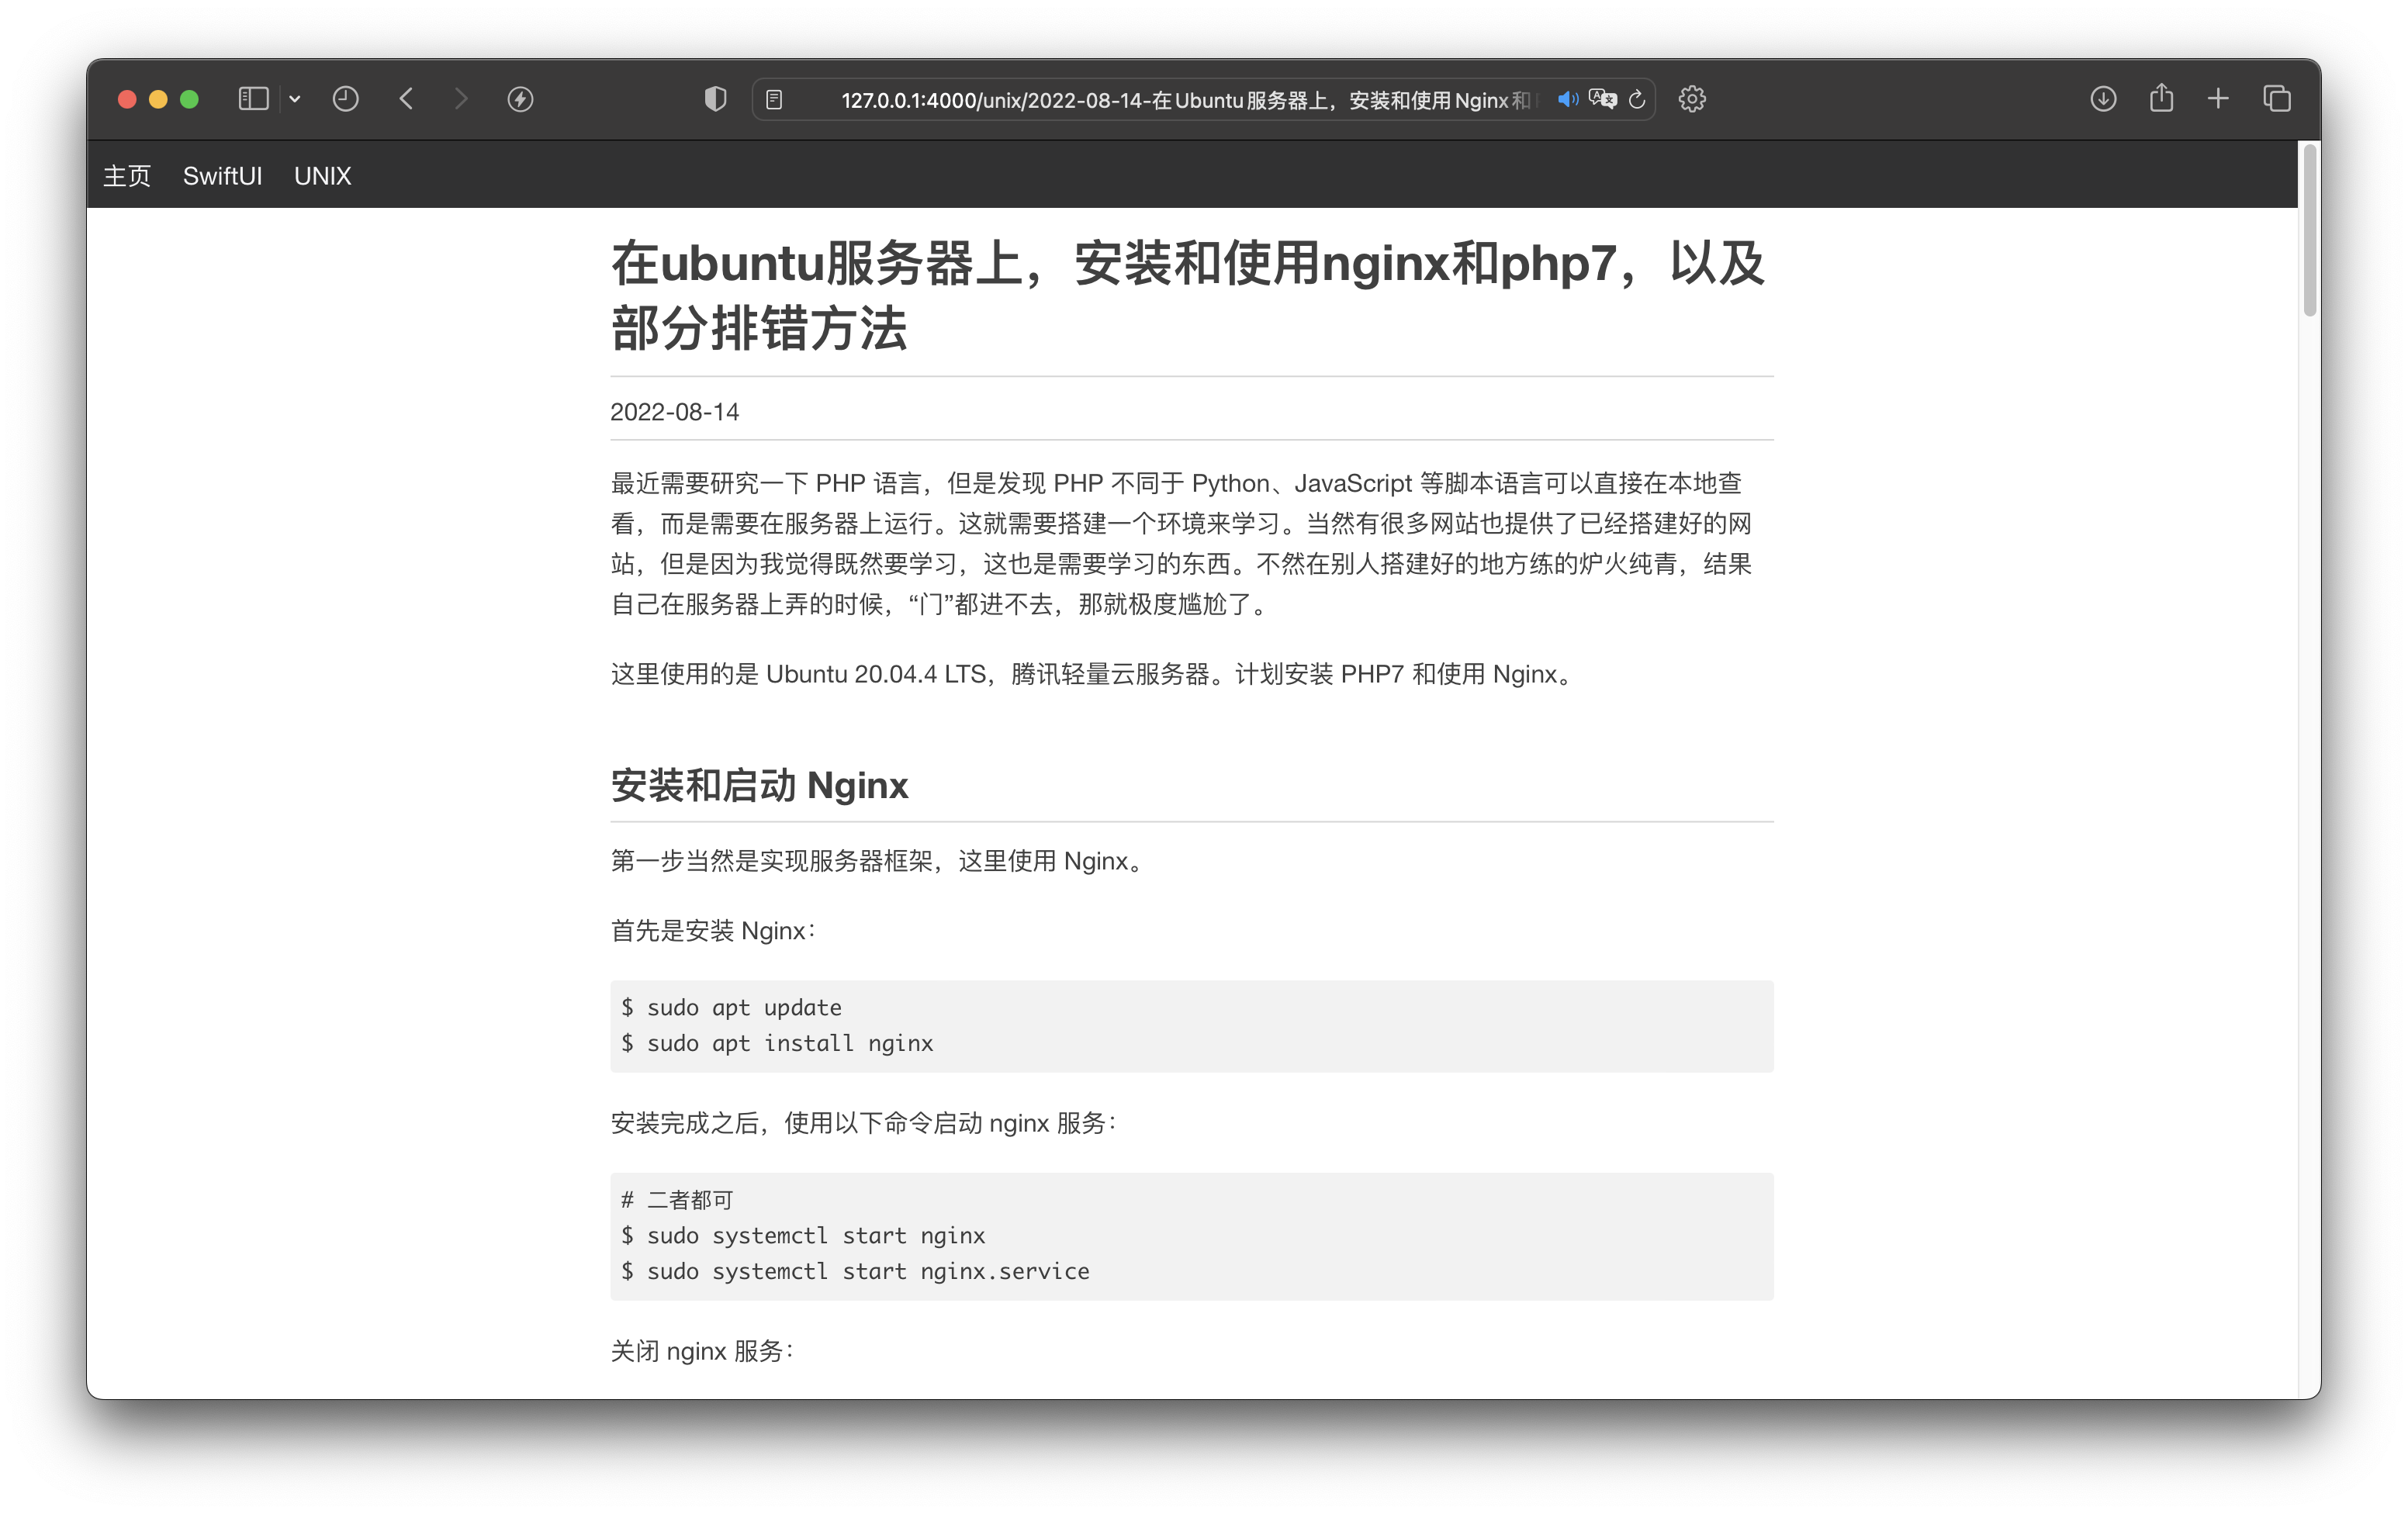This screenshot has width=2408, height=1514.
Task: Click the translate page icon
Action: [x=1603, y=99]
